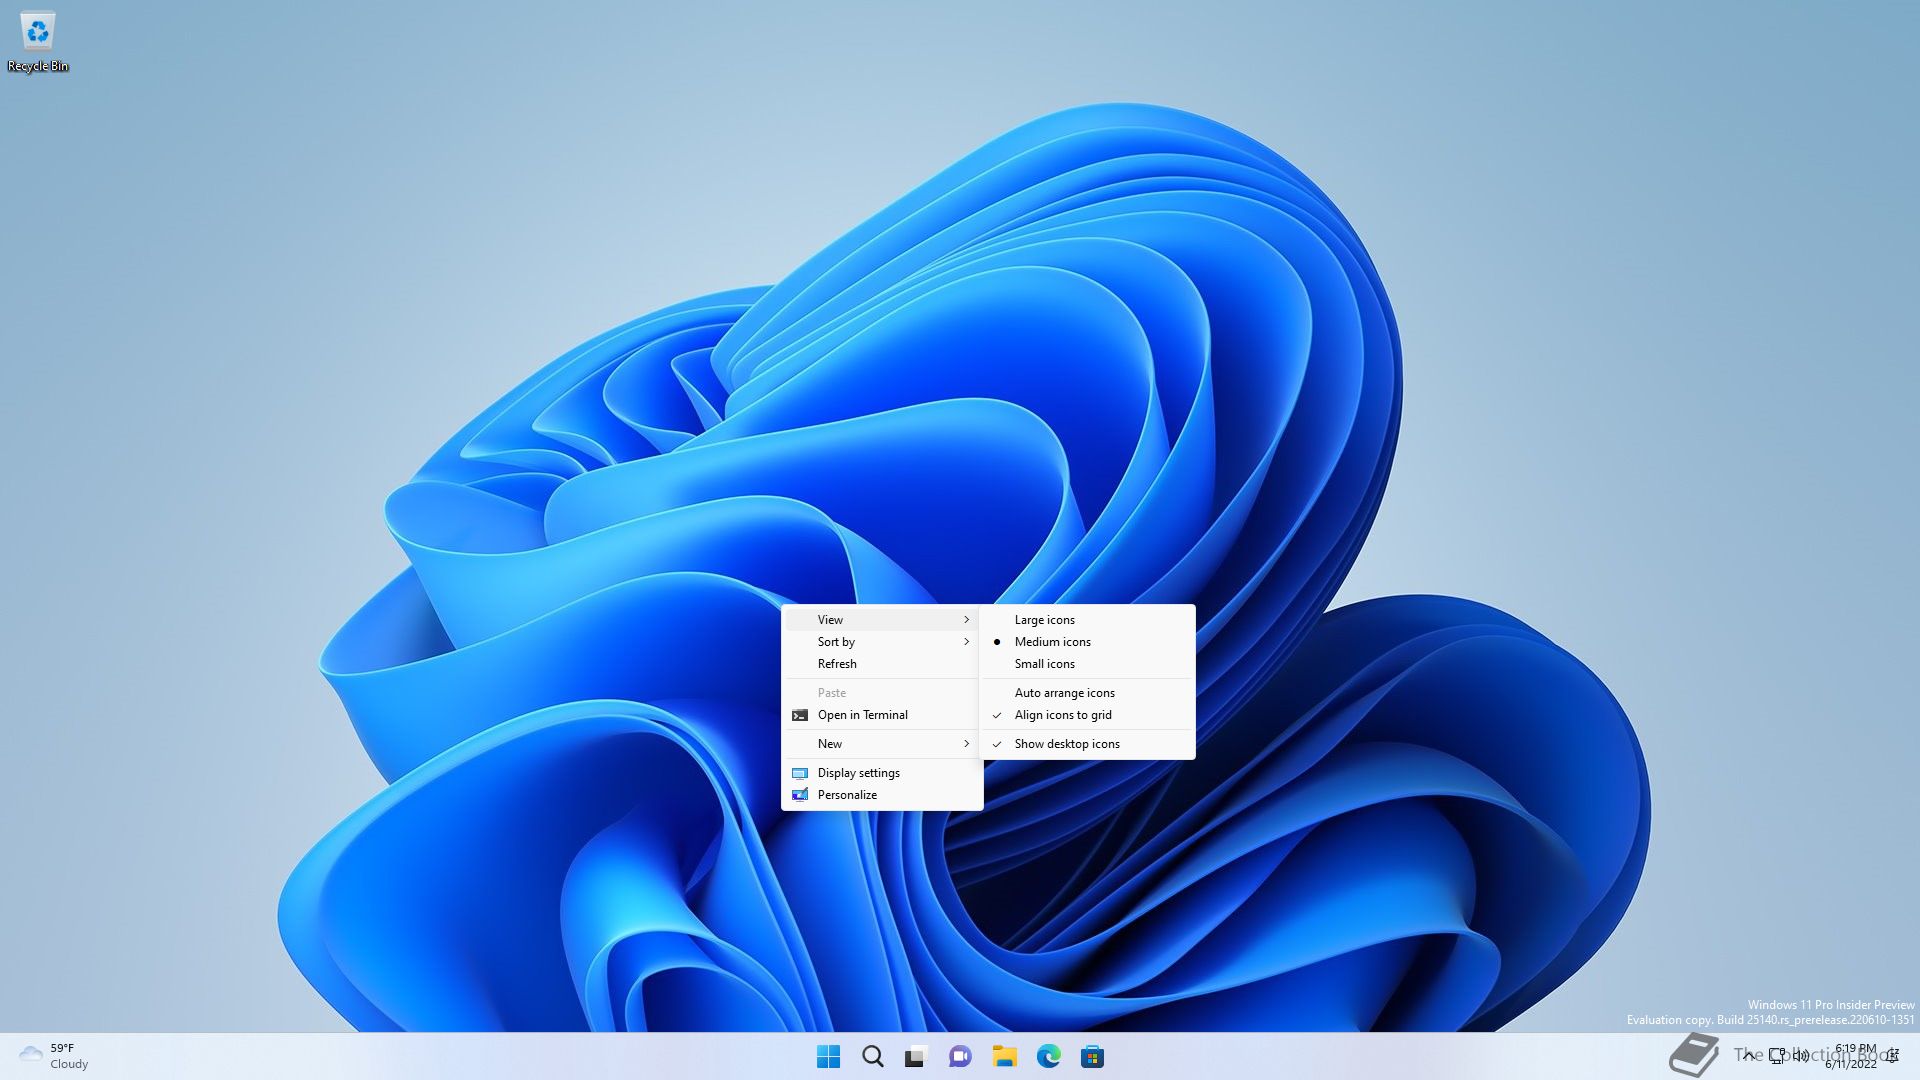Open the clock showing 6:19 PM
Viewport: 1920px width, 1080px height.
click(x=1851, y=1056)
